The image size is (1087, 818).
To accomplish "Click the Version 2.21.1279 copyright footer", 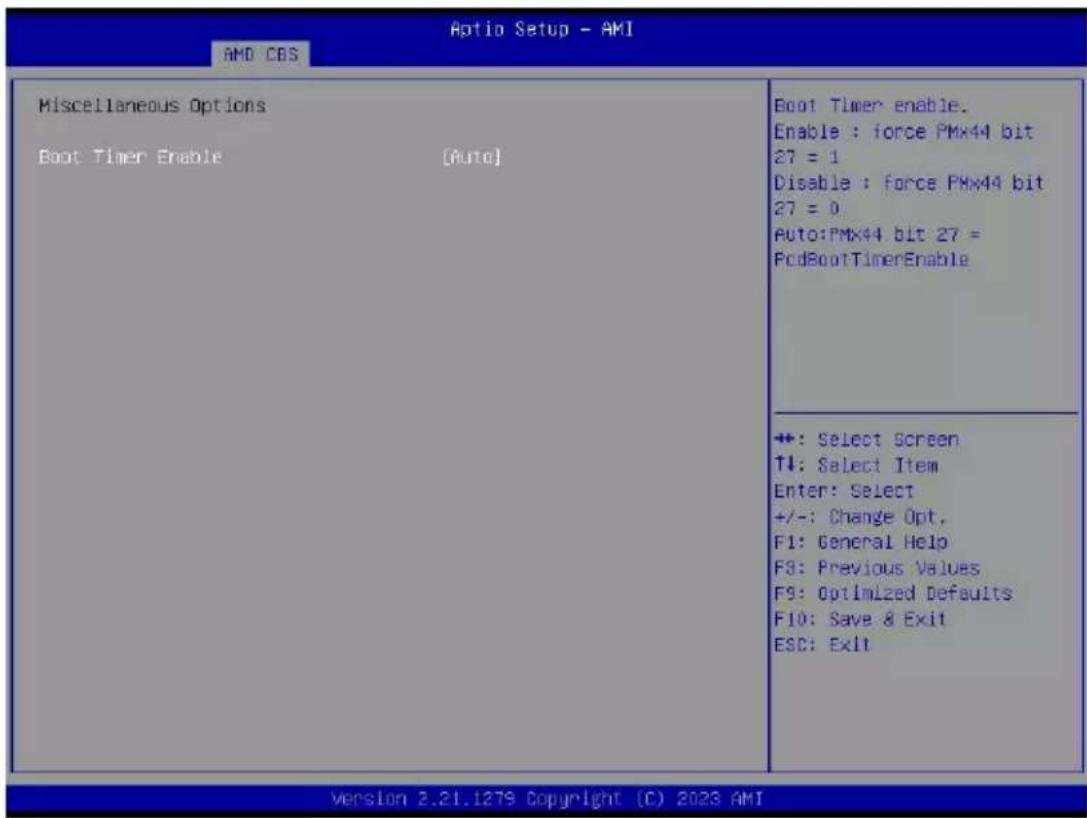I will [x=547, y=799].
